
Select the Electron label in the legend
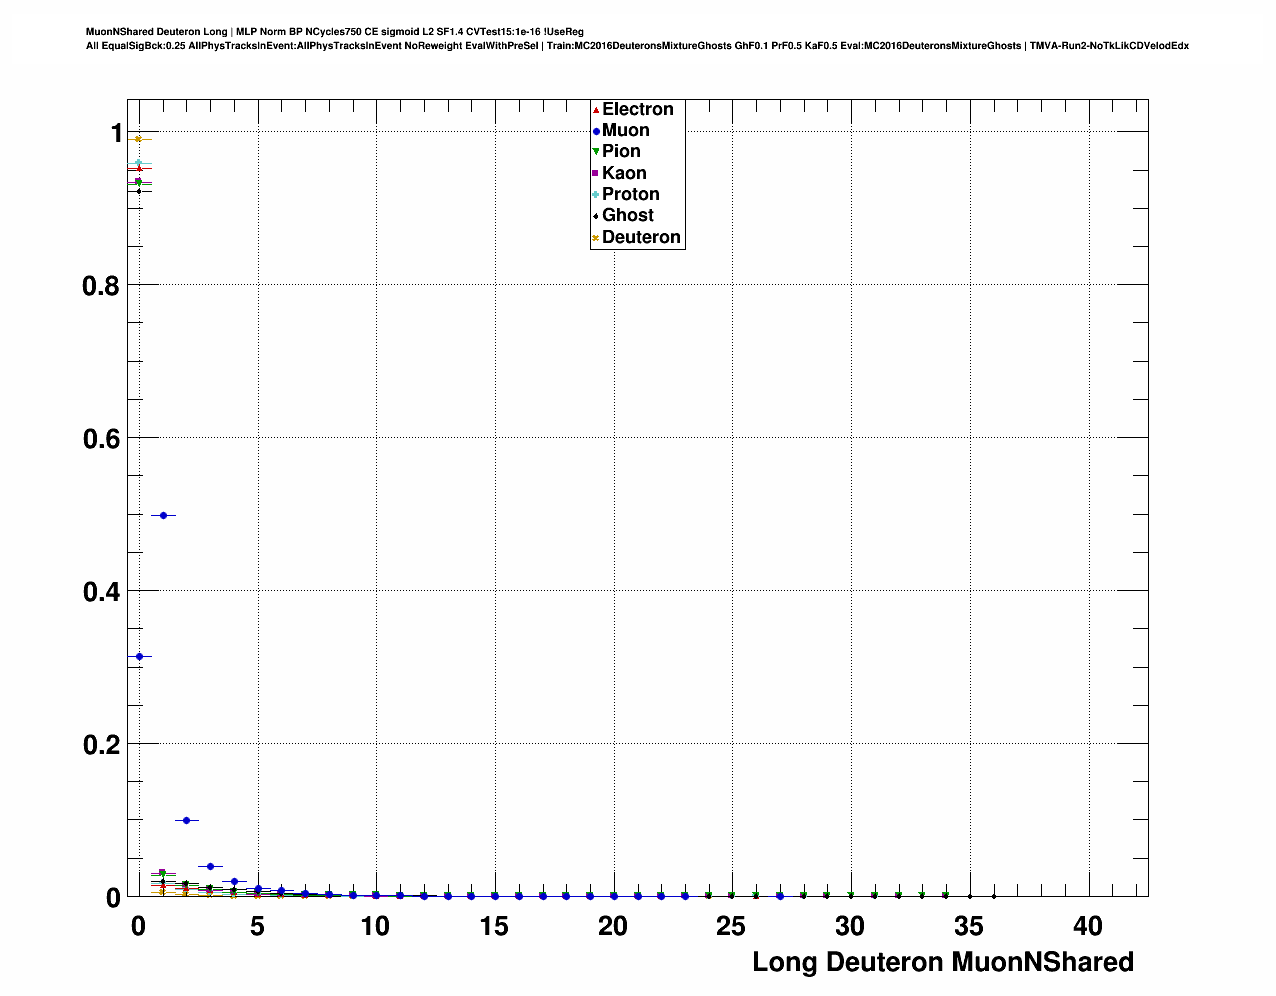637,109
